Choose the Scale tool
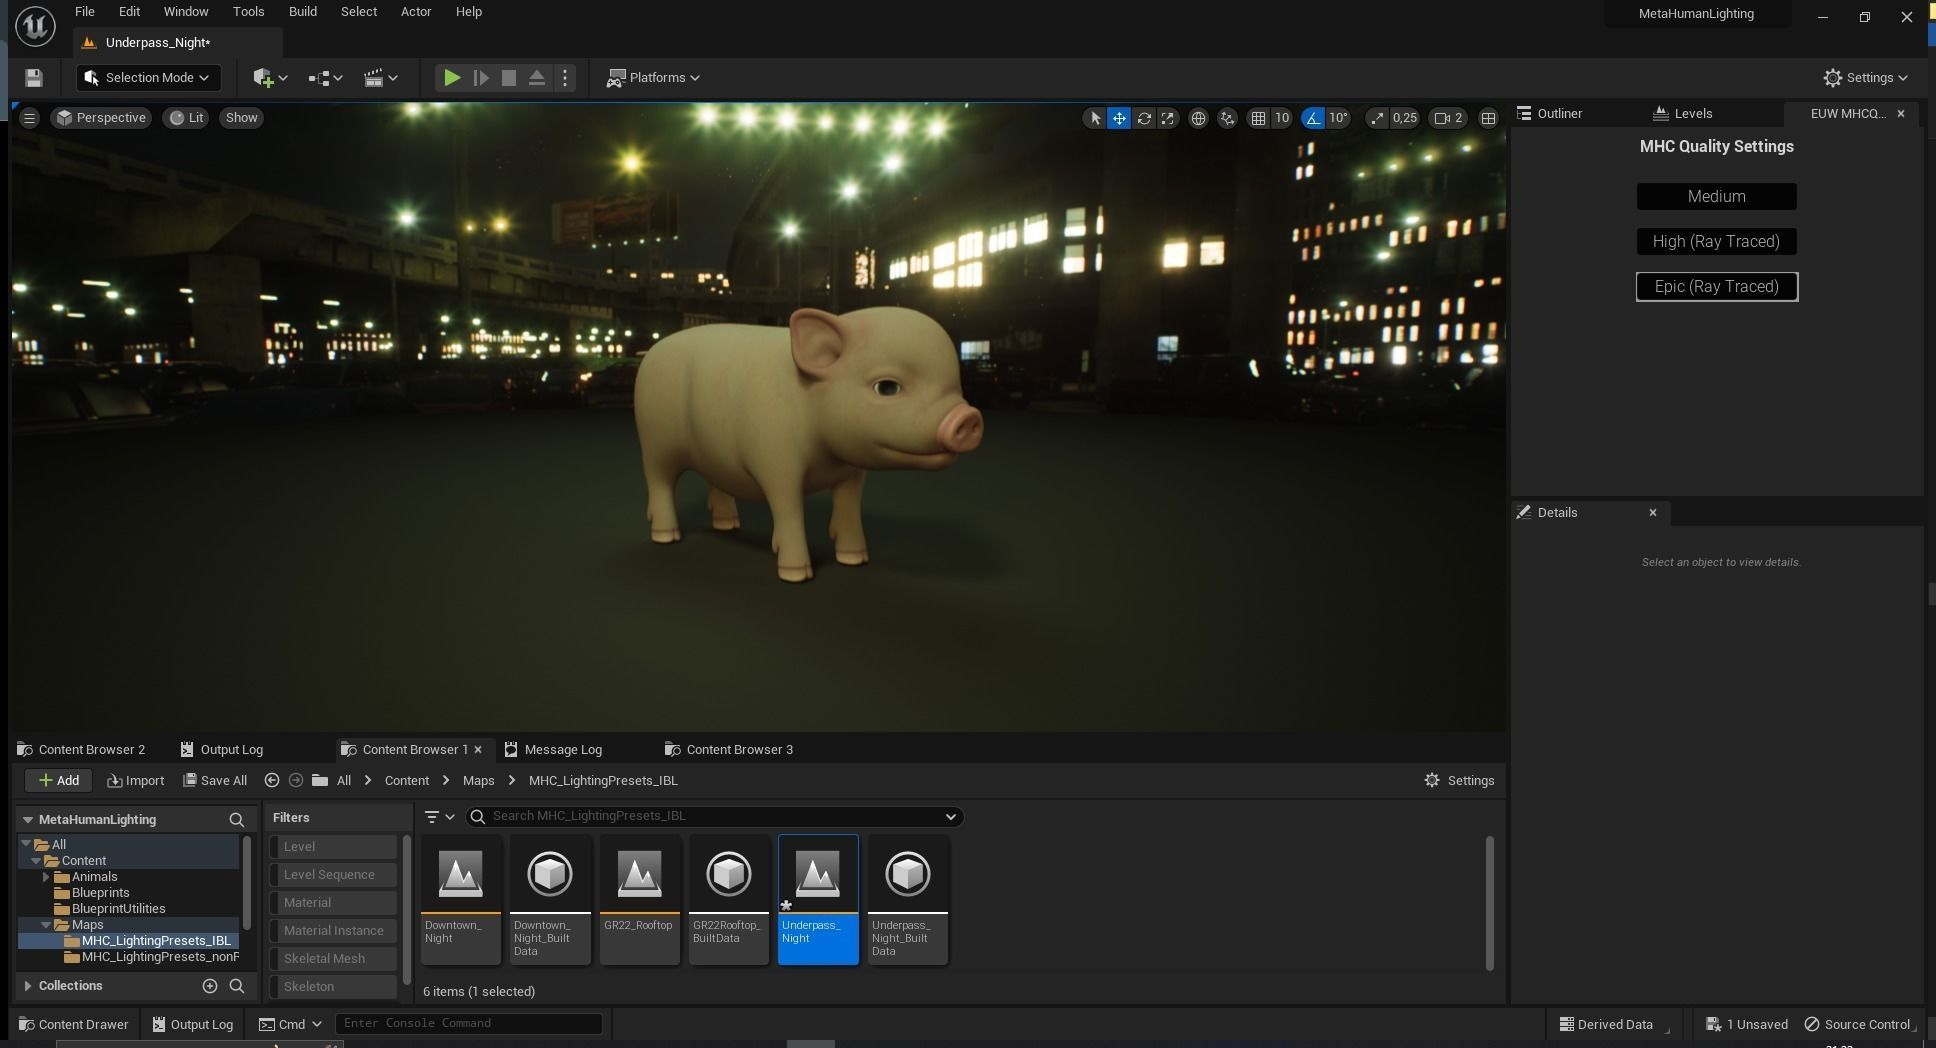Screen dimensions: 1936x1048 [1167, 118]
